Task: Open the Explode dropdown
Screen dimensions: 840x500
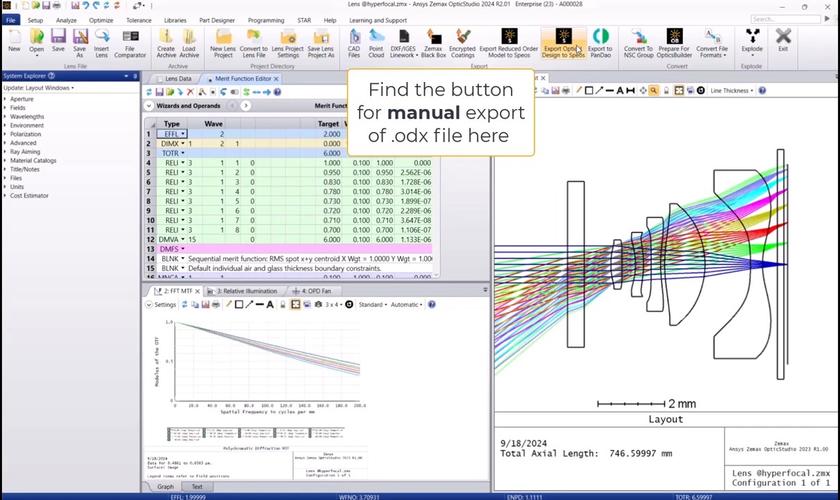Action: 752,43
